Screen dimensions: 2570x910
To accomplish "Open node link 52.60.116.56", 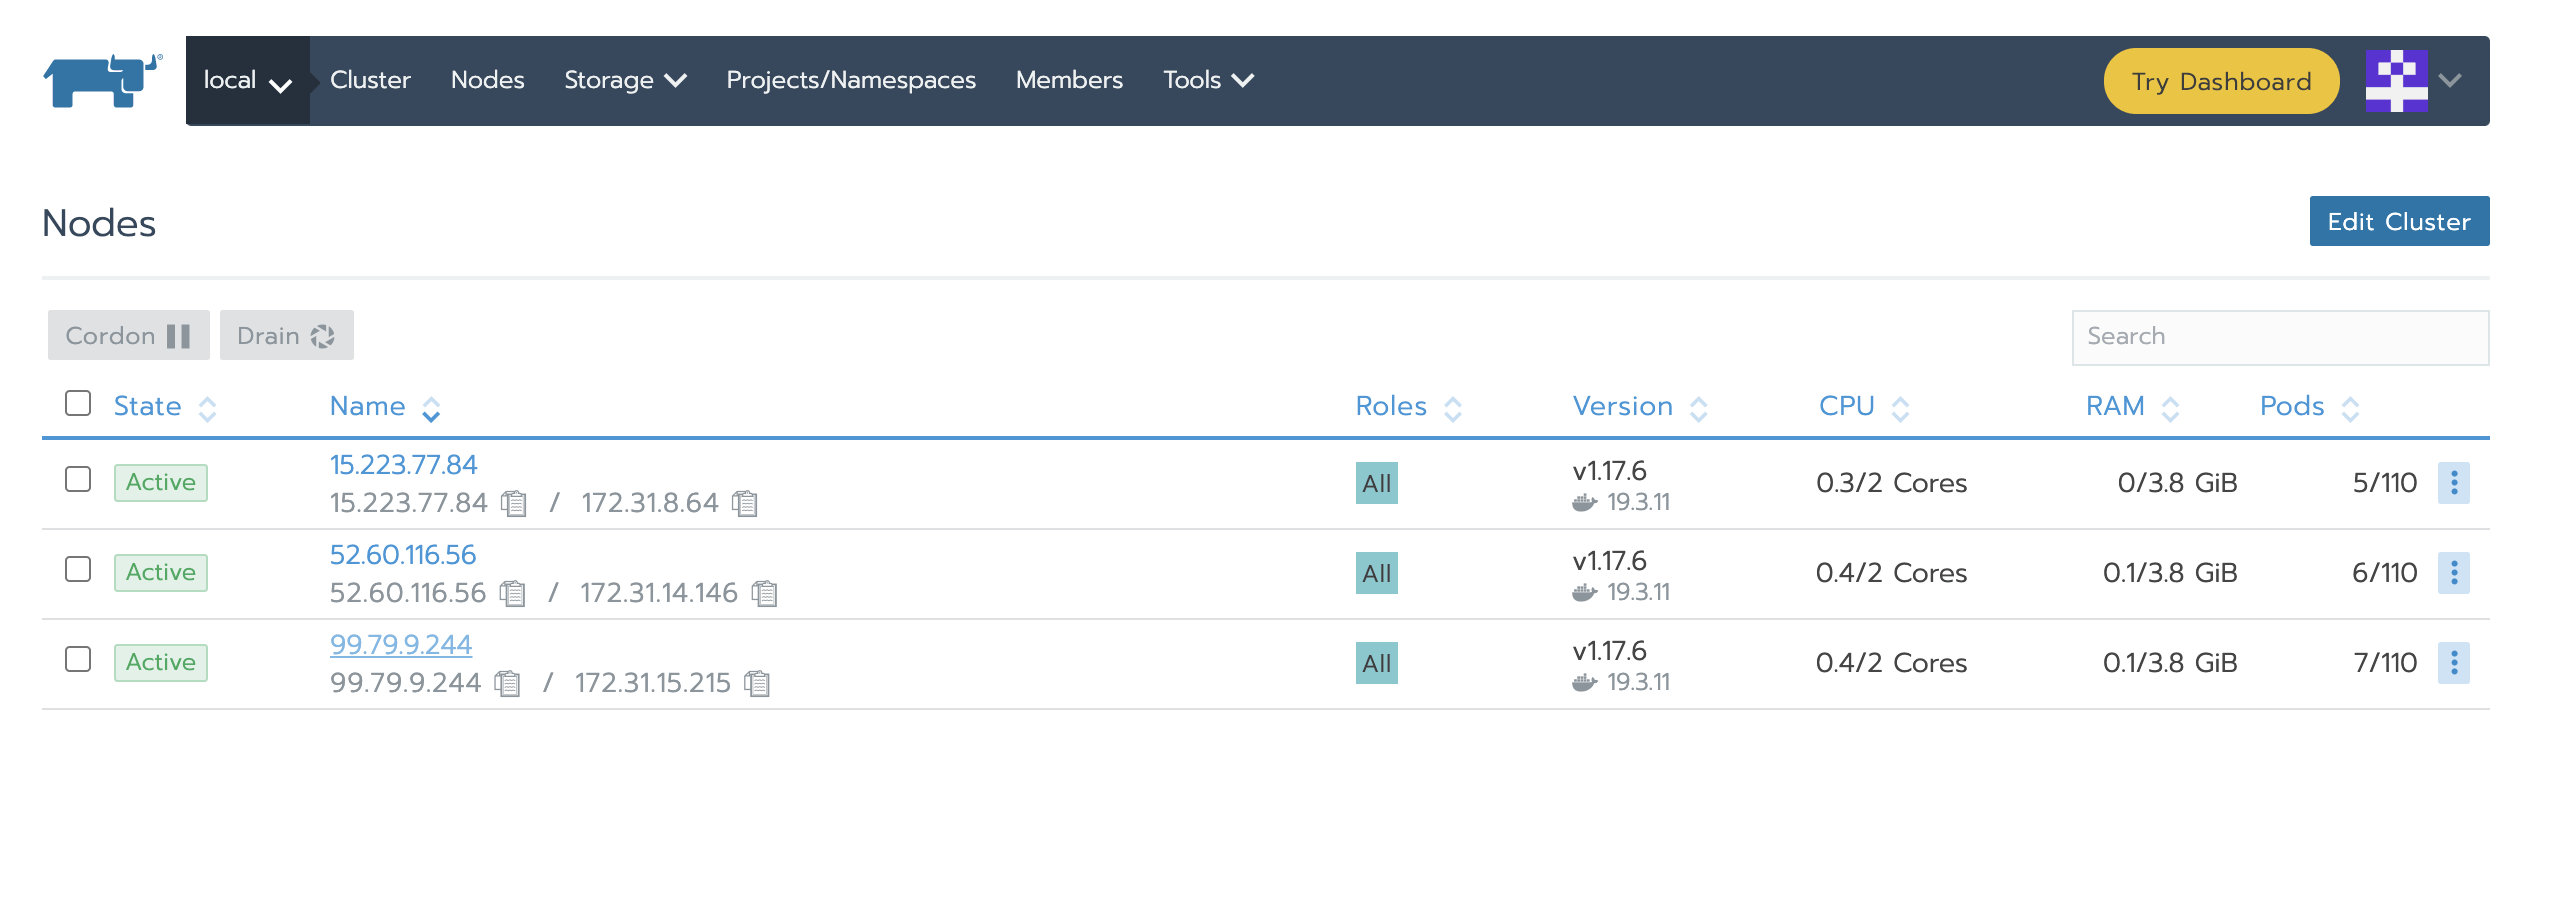I will tap(403, 555).
